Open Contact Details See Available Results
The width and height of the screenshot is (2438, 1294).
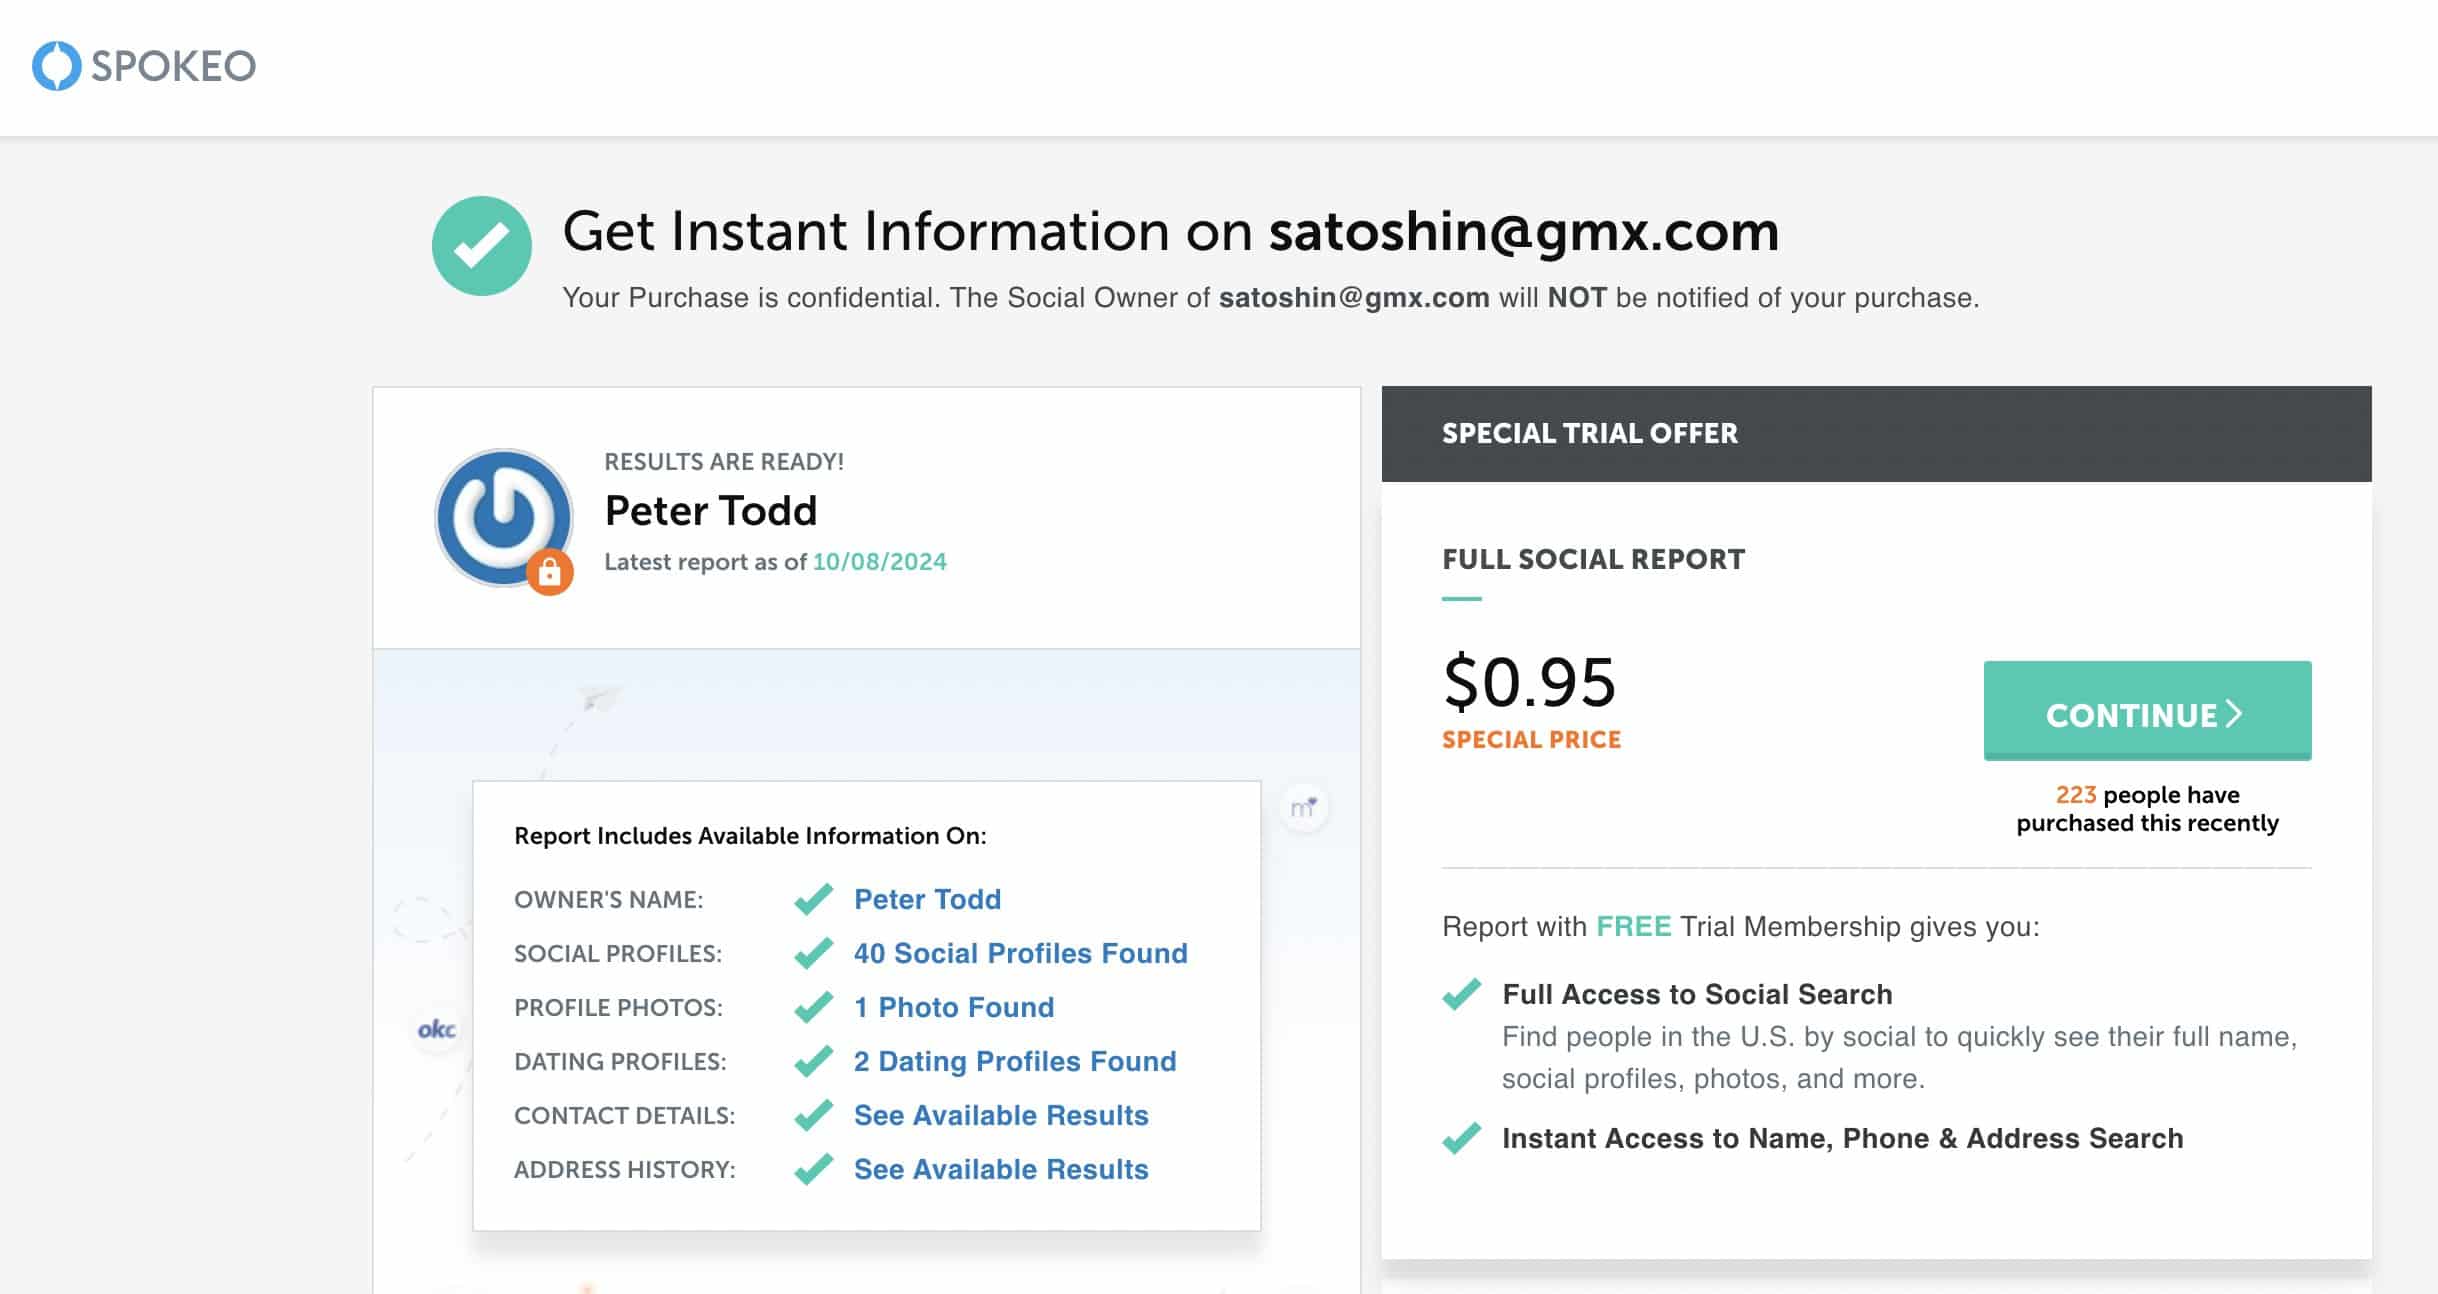point(1000,1115)
